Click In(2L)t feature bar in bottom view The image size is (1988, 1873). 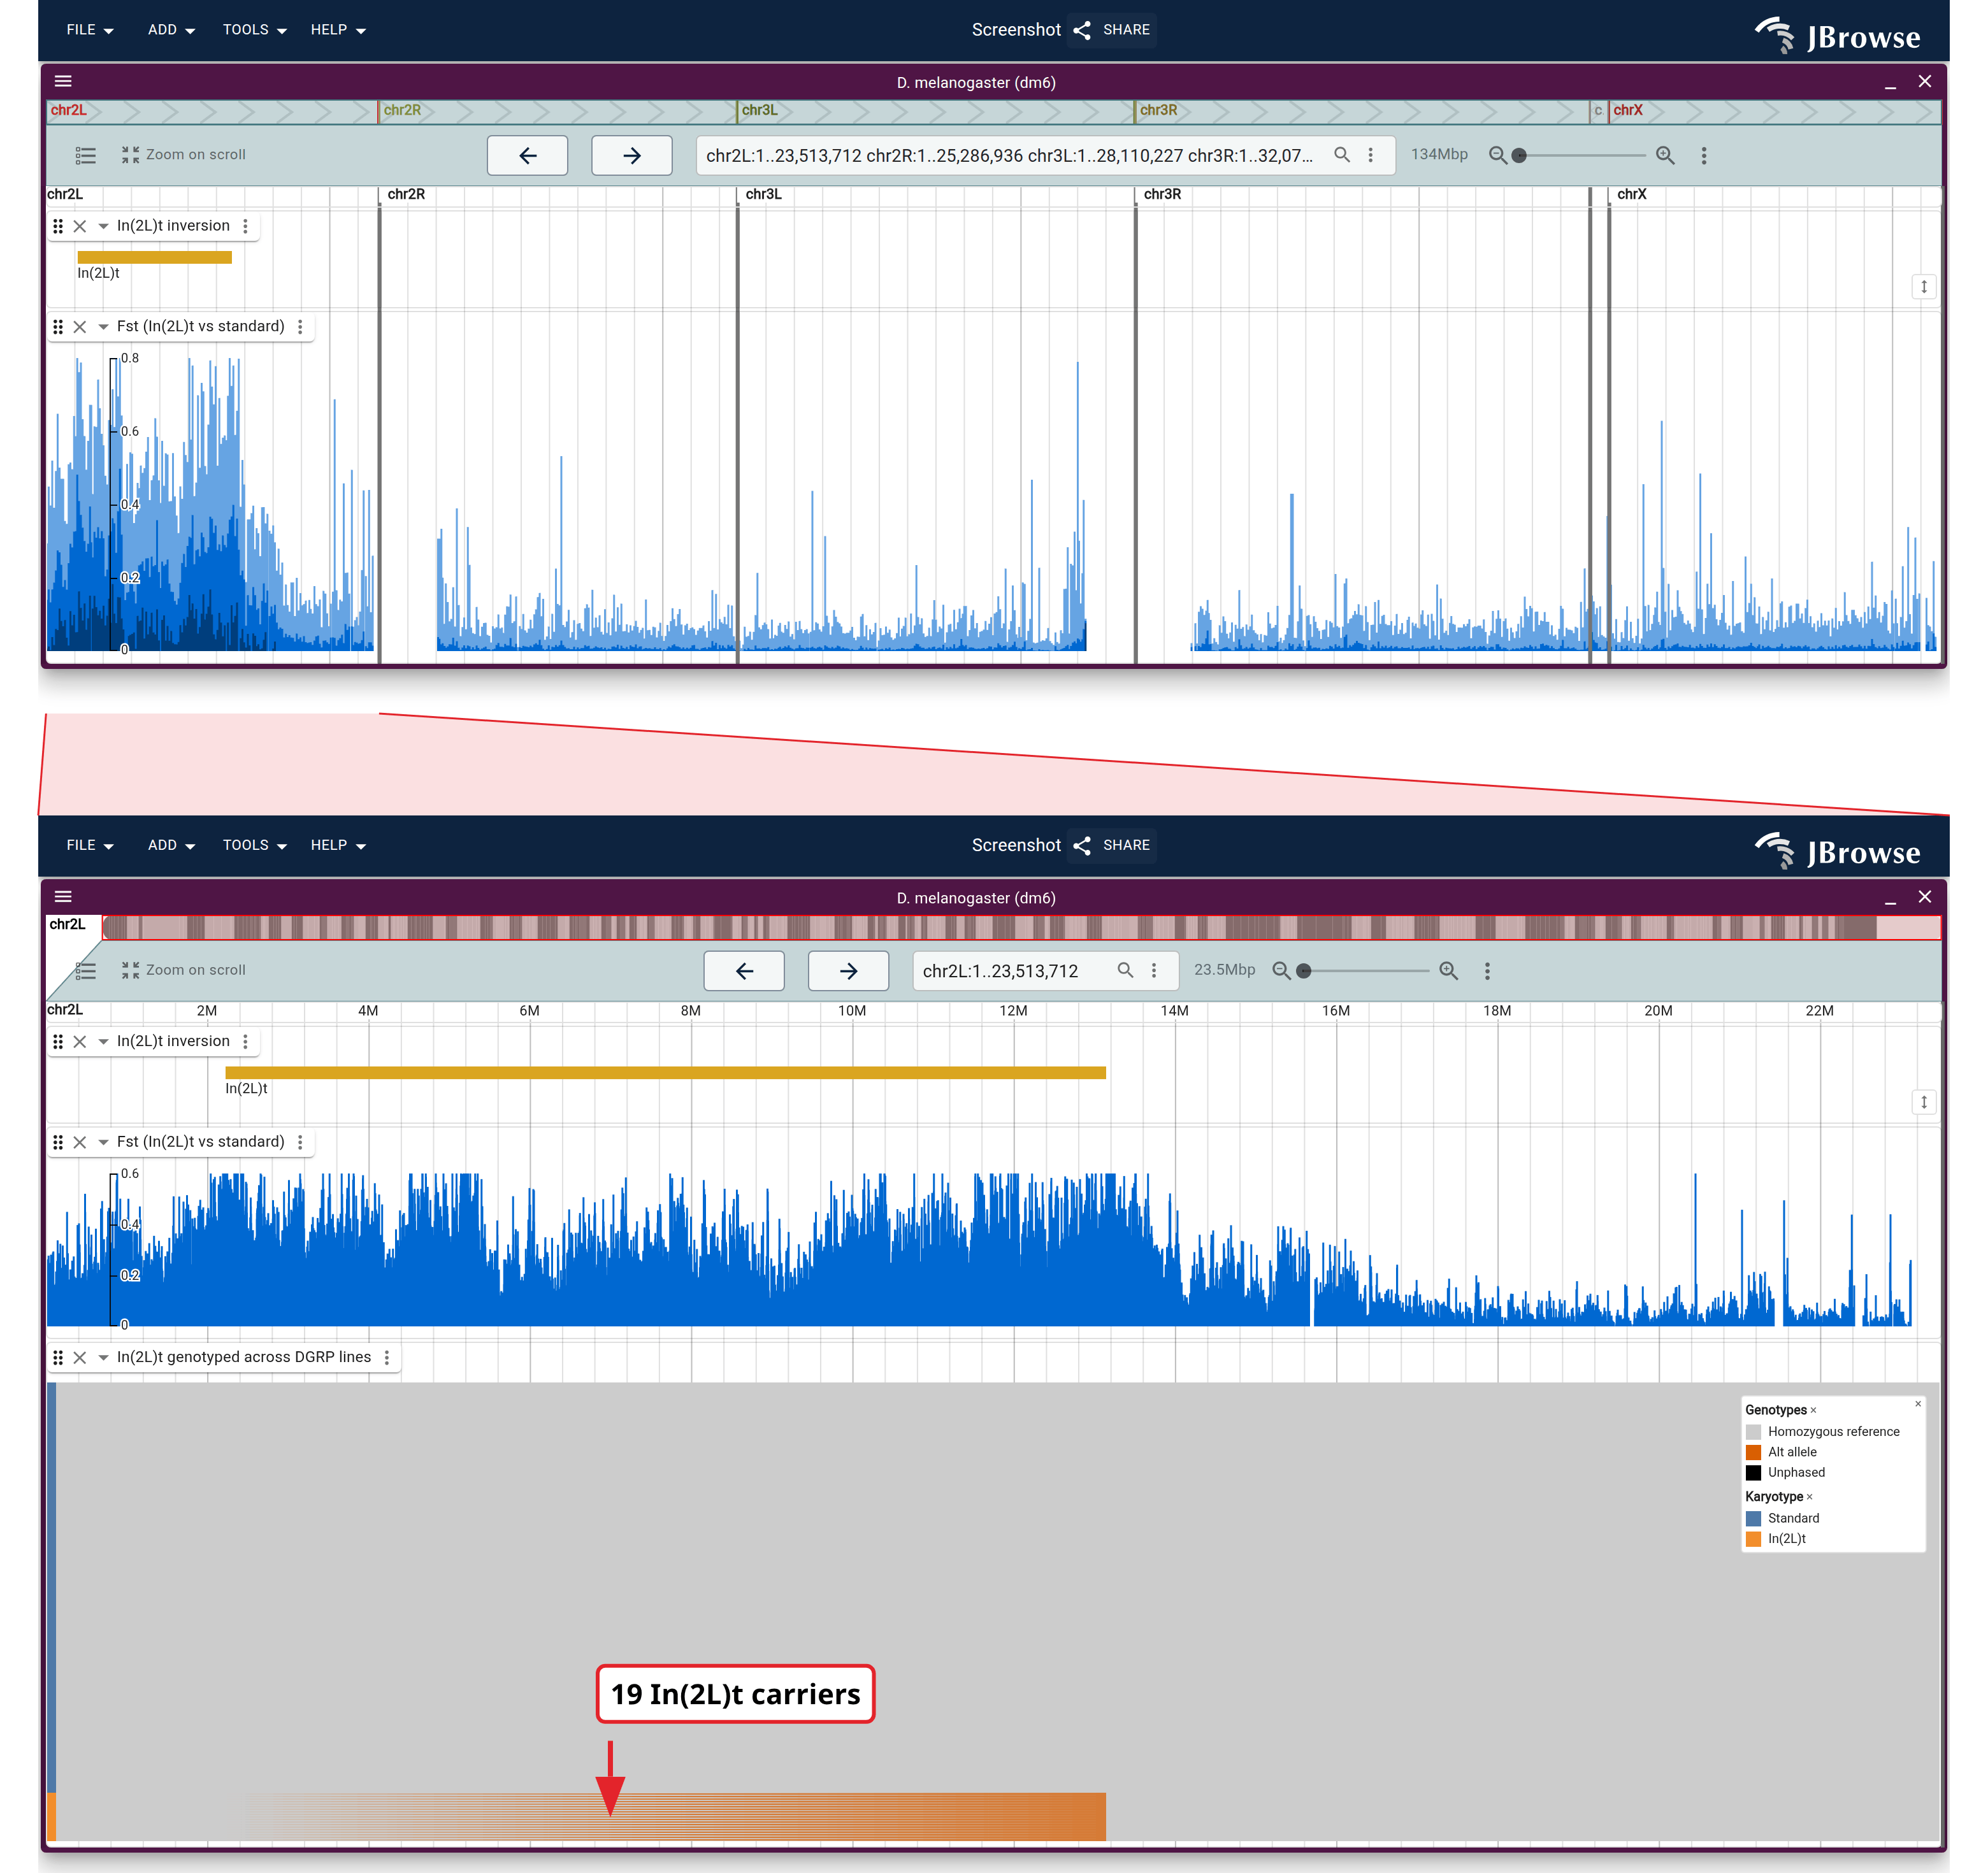click(665, 1073)
